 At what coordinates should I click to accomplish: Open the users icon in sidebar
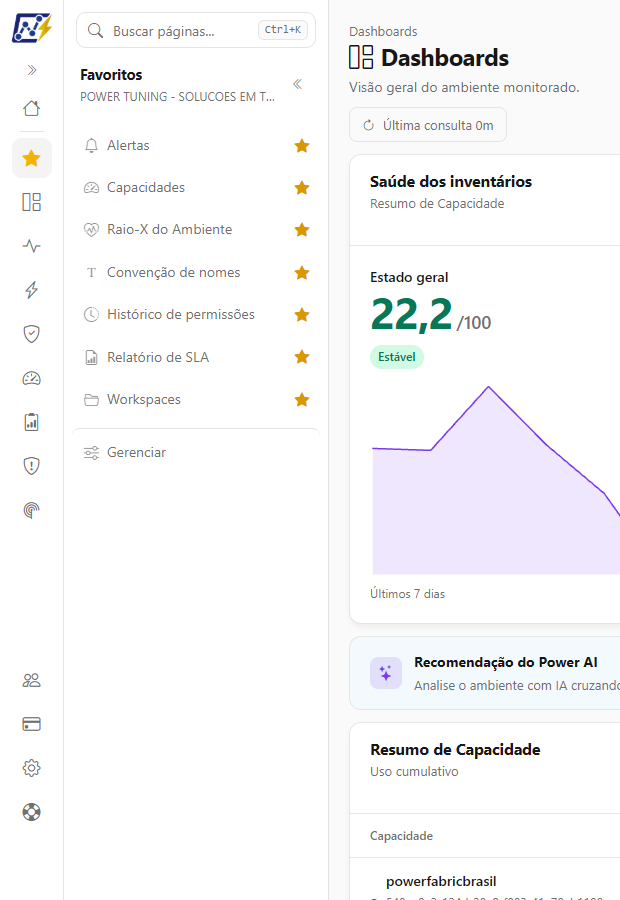(32, 680)
